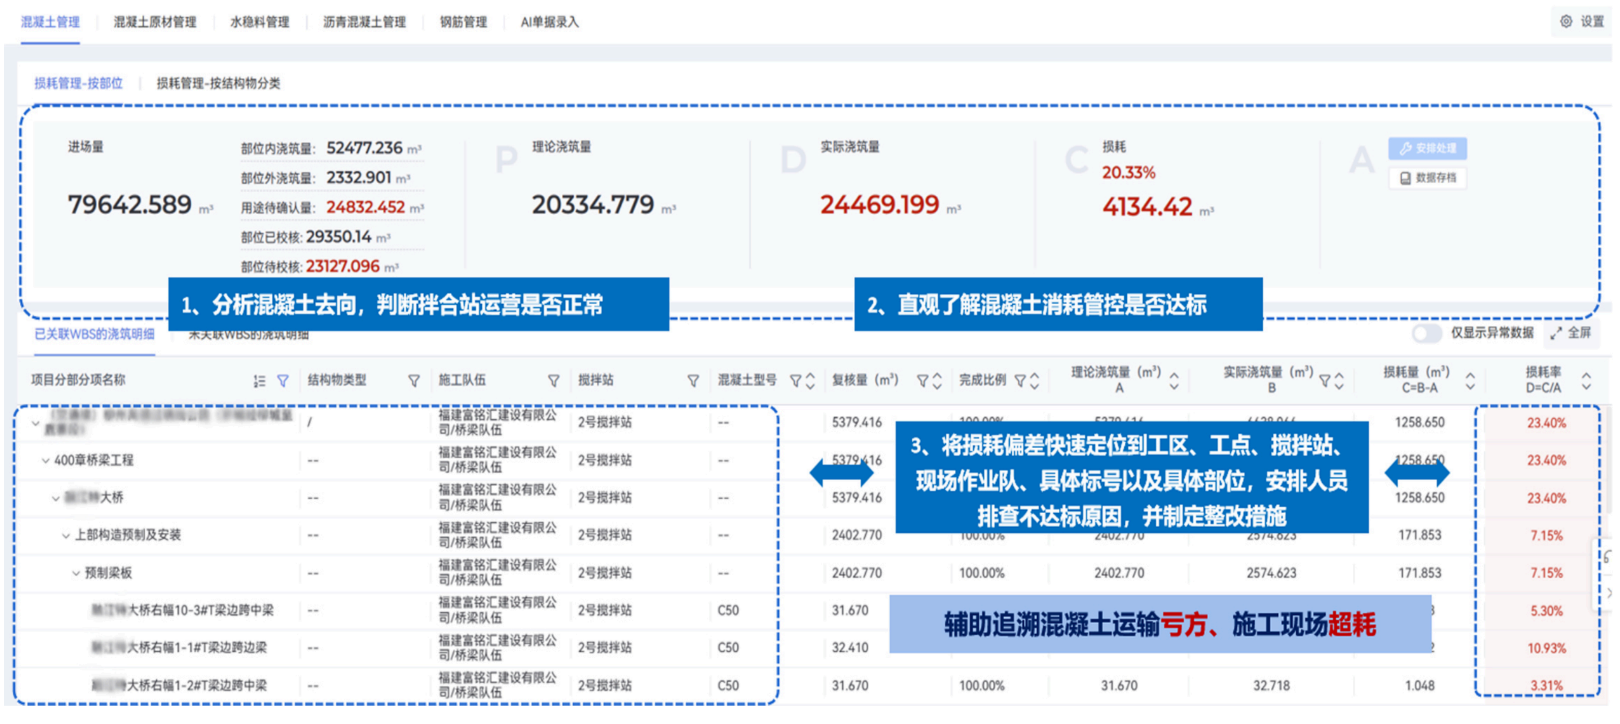Image resolution: width=1620 pixels, height=724 pixels.
Task: Collapse the 预制梁板 tree node
Action: (x=76, y=574)
